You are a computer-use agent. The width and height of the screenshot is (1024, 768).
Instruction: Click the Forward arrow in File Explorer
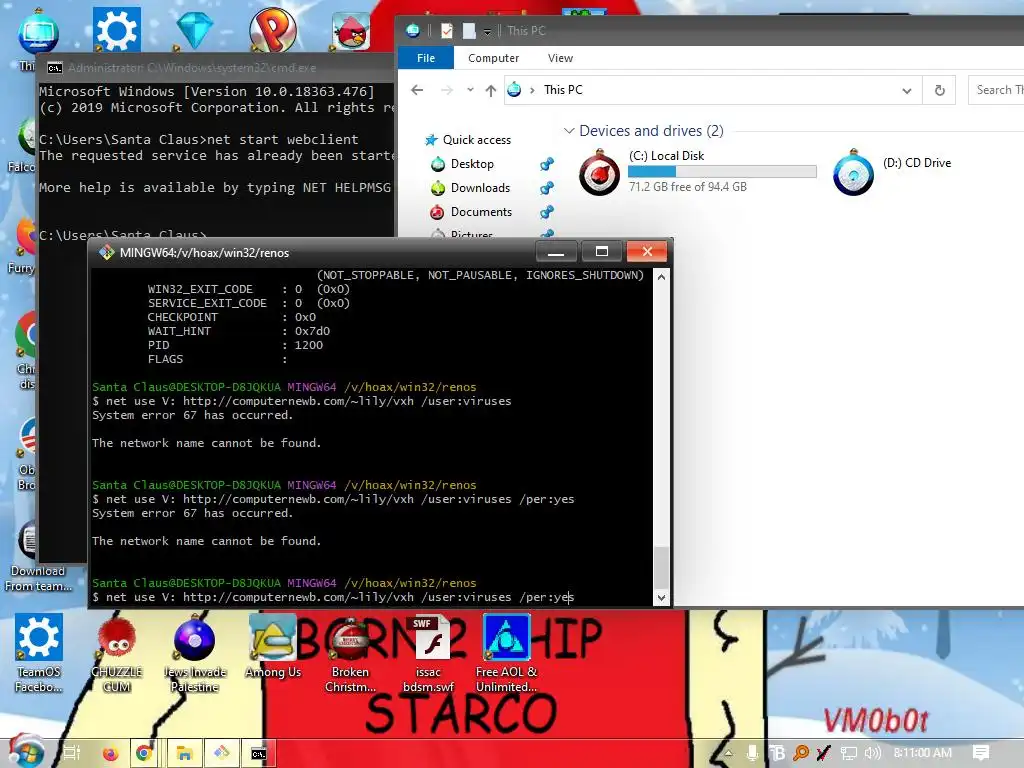coord(447,89)
